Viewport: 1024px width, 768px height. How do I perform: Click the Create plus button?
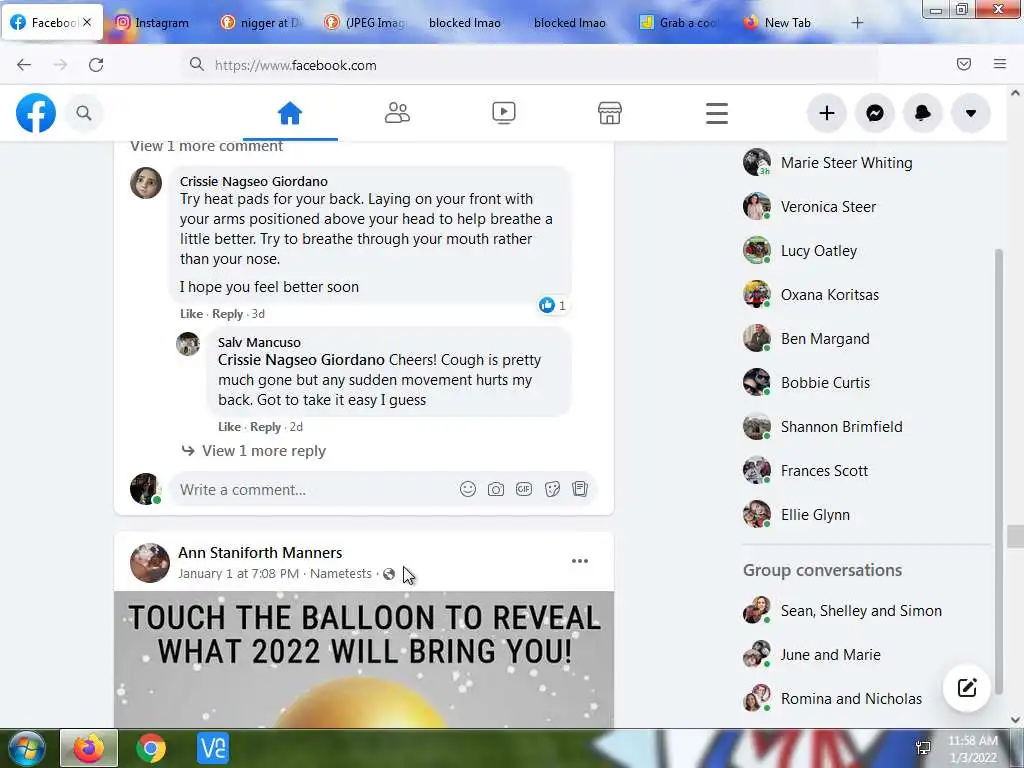827,113
